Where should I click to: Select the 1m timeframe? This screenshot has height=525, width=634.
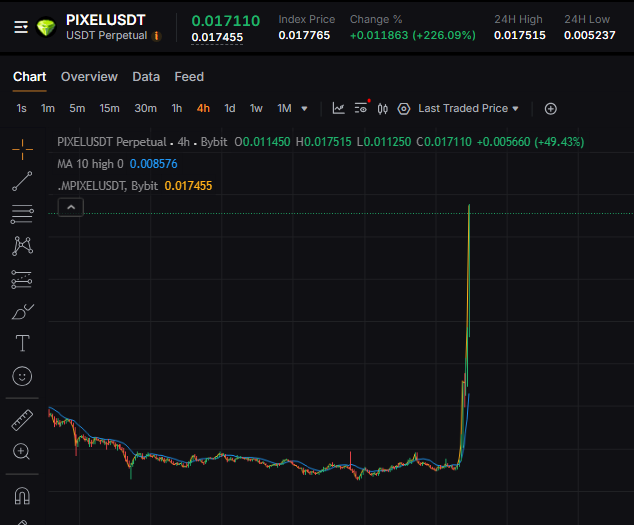pos(48,108)
